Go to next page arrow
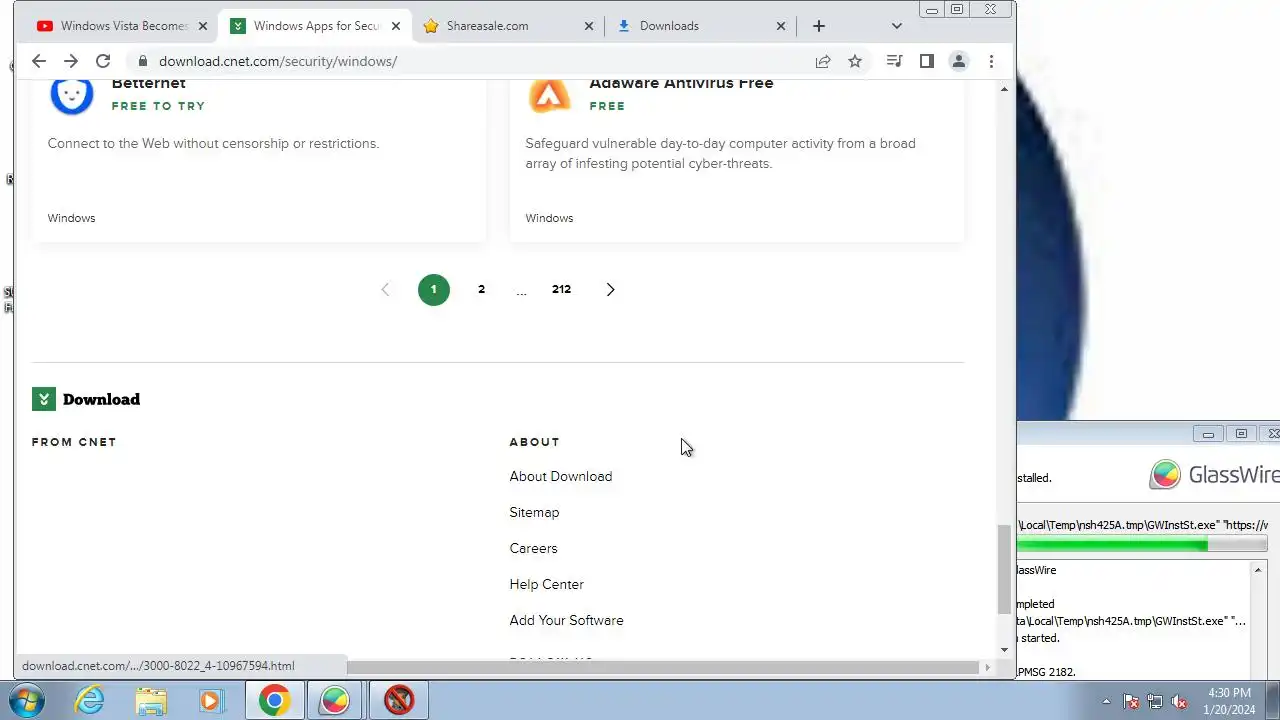Screen dimensions: 1280x720 (x=610, y=289)
